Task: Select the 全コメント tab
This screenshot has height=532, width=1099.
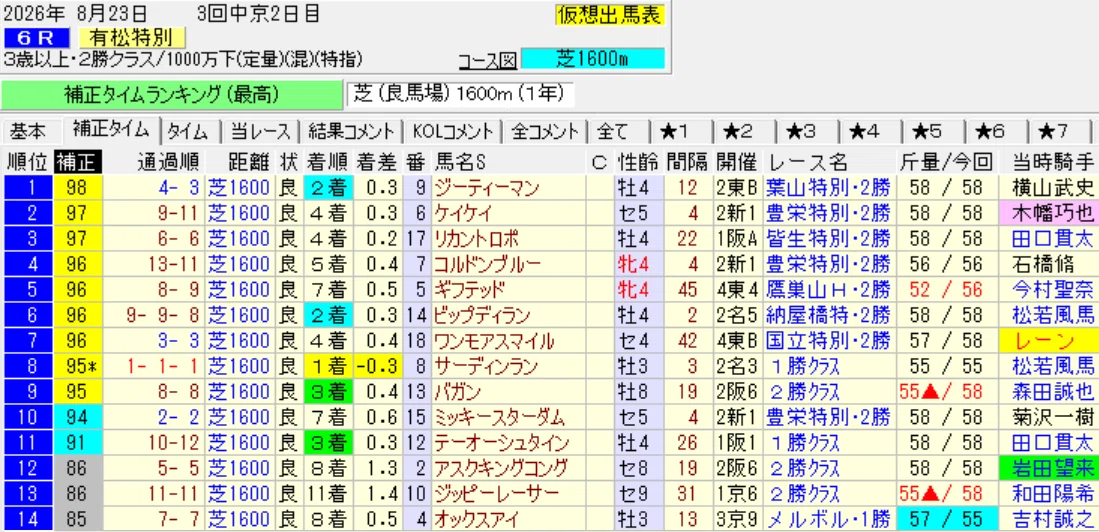Action: point(547,131)
